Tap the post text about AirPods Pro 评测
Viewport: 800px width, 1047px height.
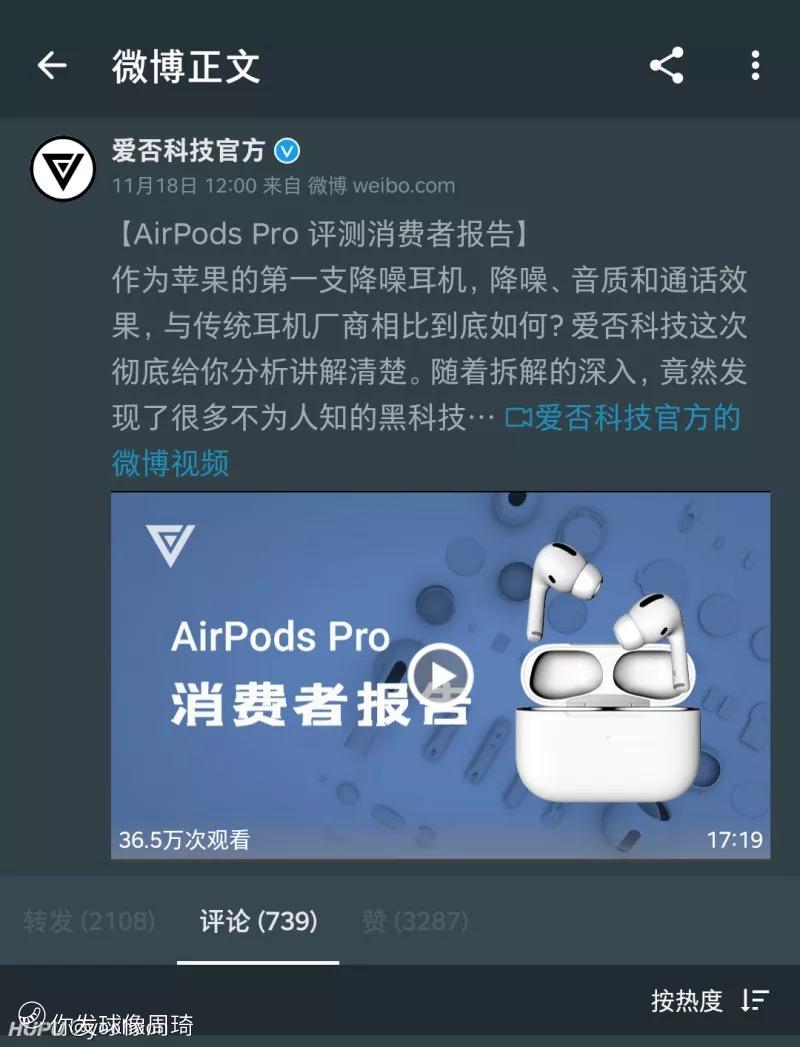pyautogui.click(x=429, y=325)
